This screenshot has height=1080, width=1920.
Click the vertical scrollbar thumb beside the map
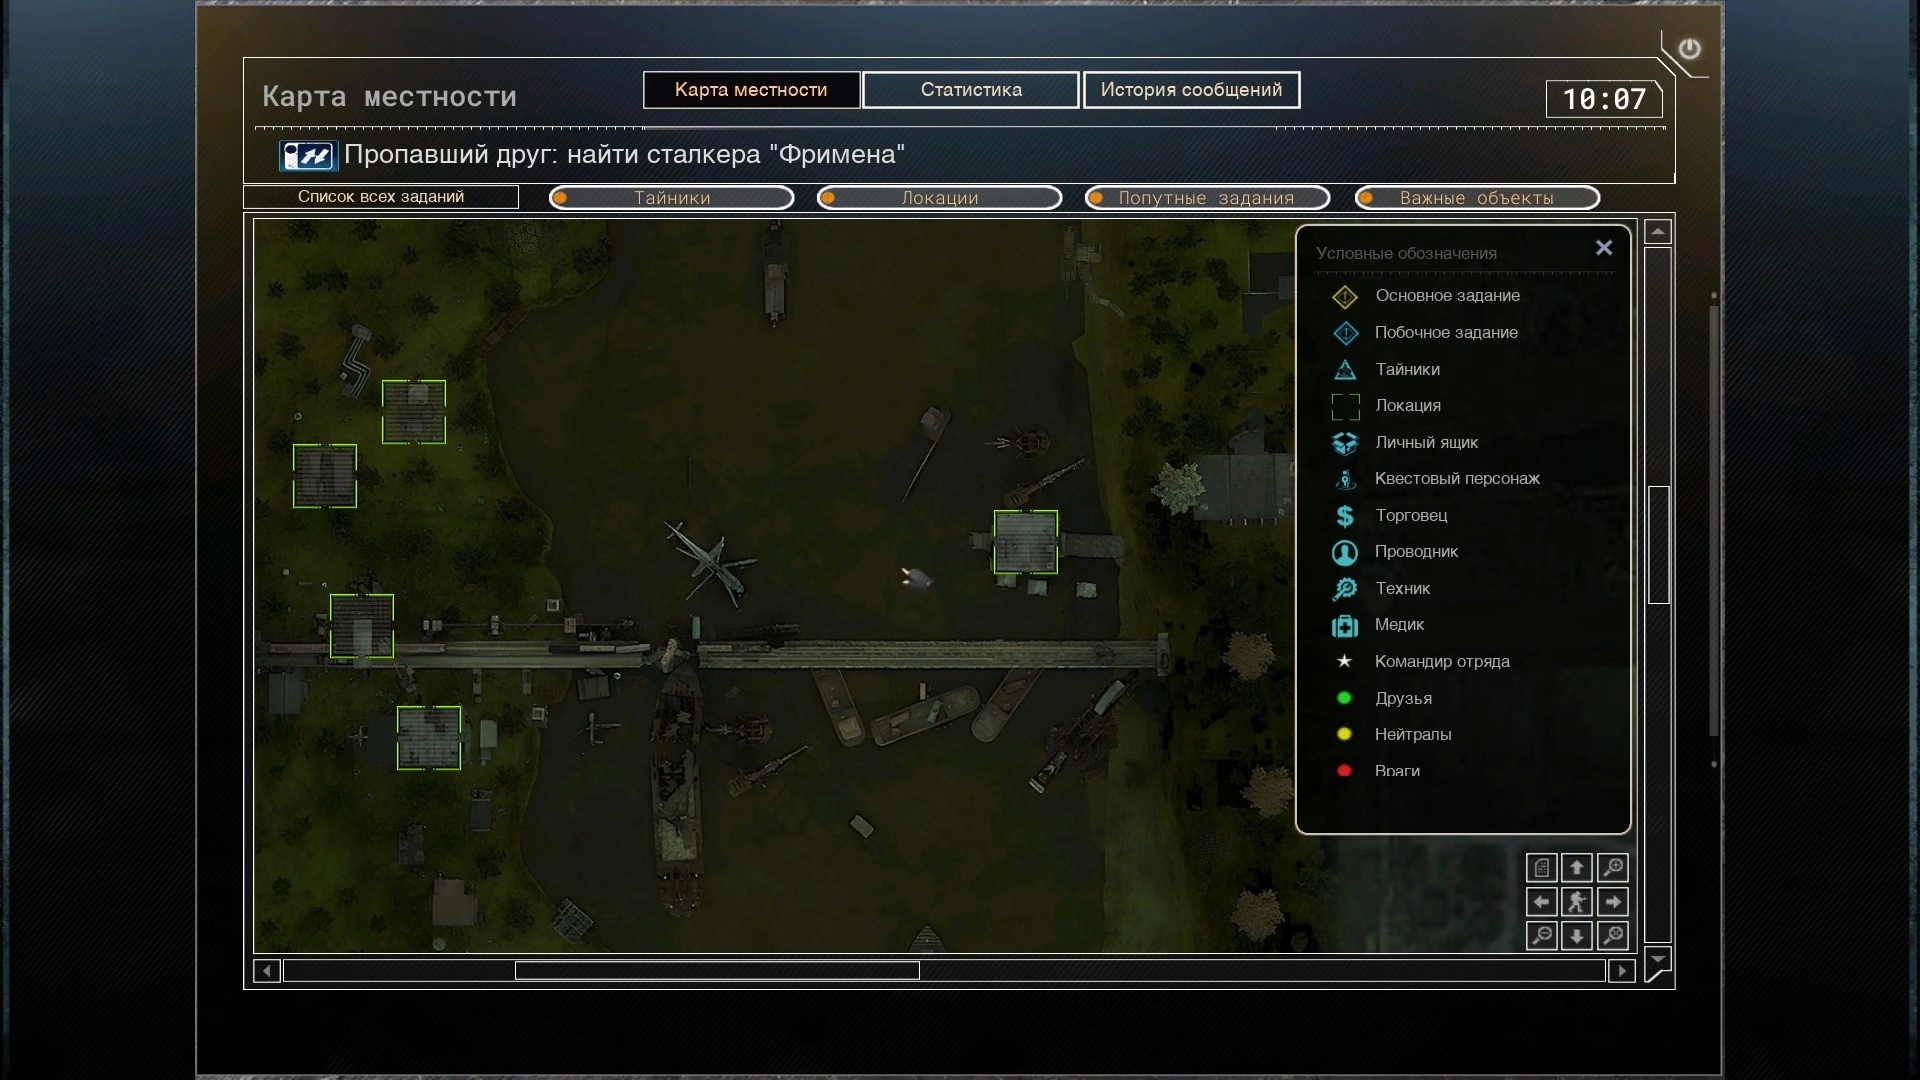tap(1658, 545)
